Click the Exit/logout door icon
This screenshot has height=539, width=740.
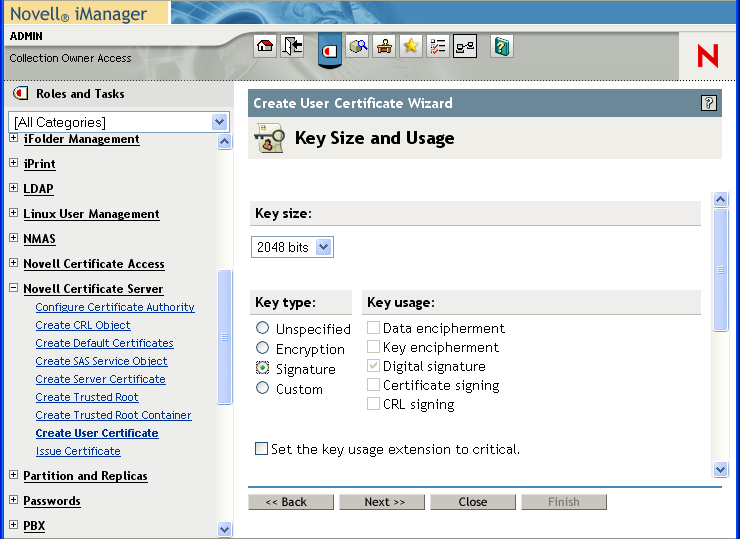(x=292, y=46)
